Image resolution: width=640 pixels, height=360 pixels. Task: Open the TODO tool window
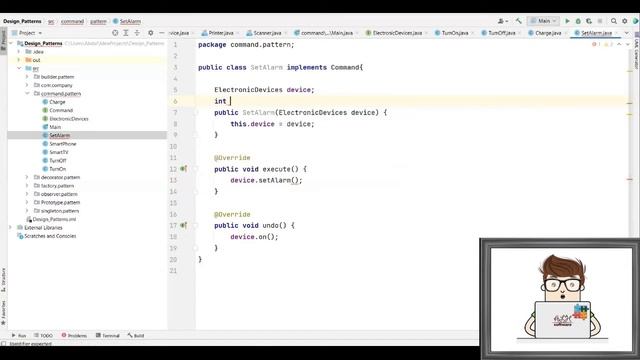coord(43,336)
